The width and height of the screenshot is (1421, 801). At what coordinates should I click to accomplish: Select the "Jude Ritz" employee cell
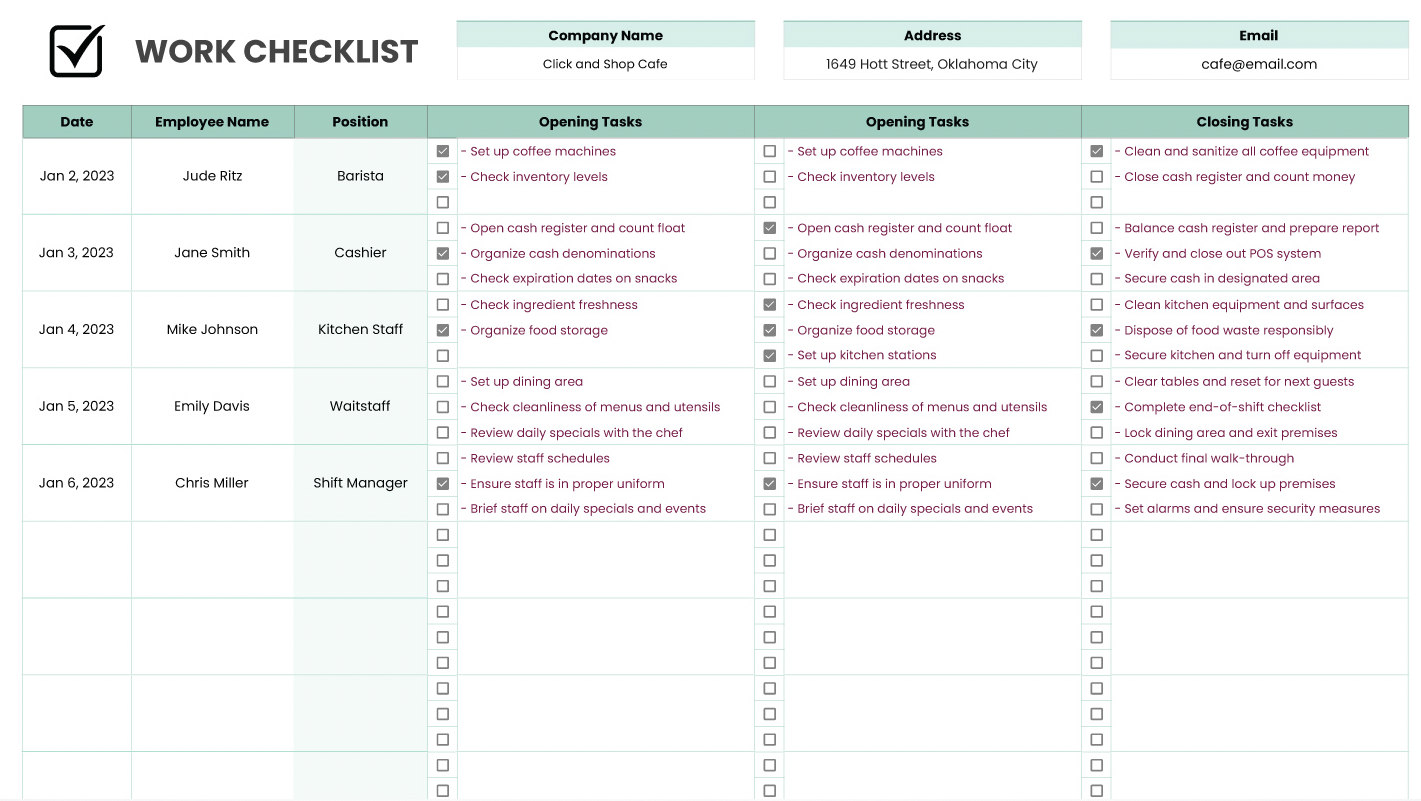[212, 176]
